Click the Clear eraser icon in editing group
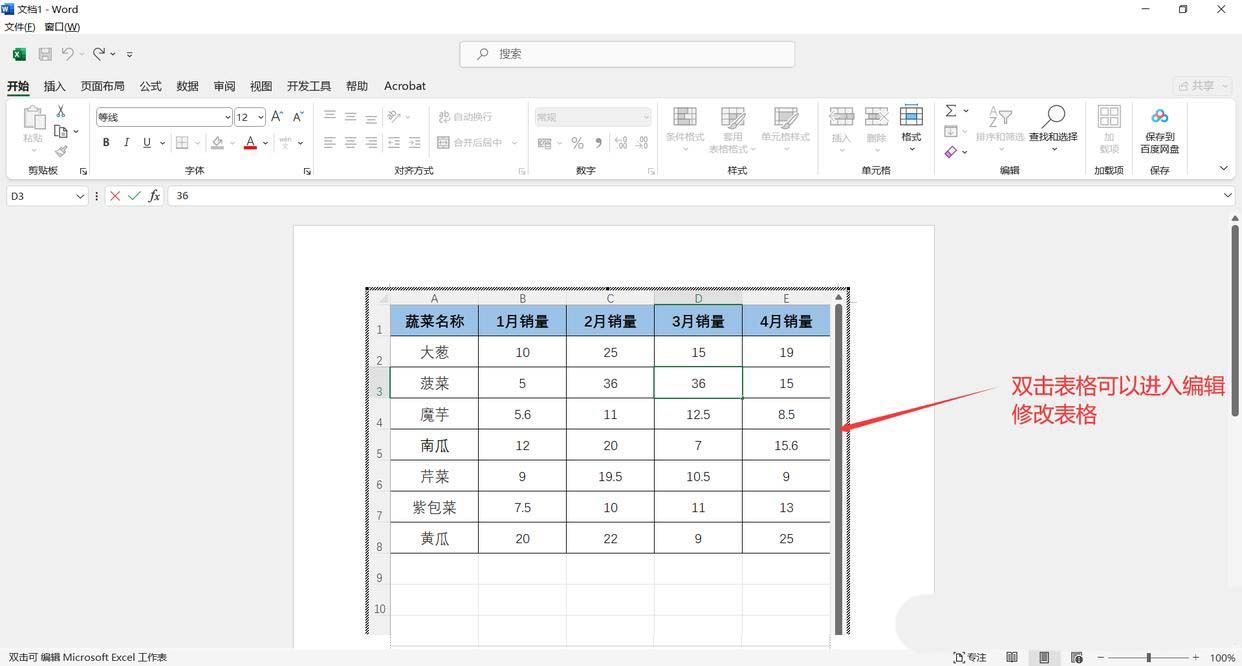Image resolution: width=1242 pixels, height=666 pixels. (951, 152)
